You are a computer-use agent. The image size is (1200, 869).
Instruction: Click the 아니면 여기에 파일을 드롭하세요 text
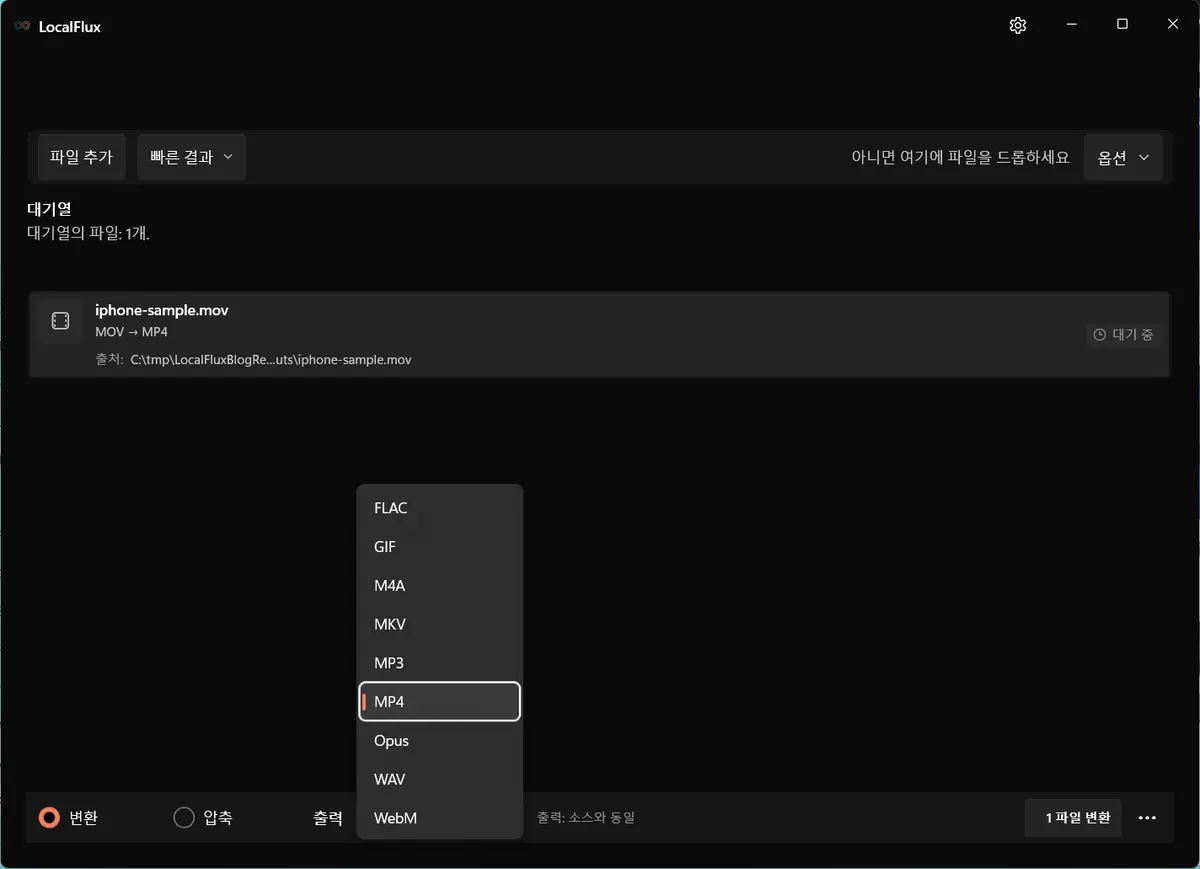[x=960, y=158]
